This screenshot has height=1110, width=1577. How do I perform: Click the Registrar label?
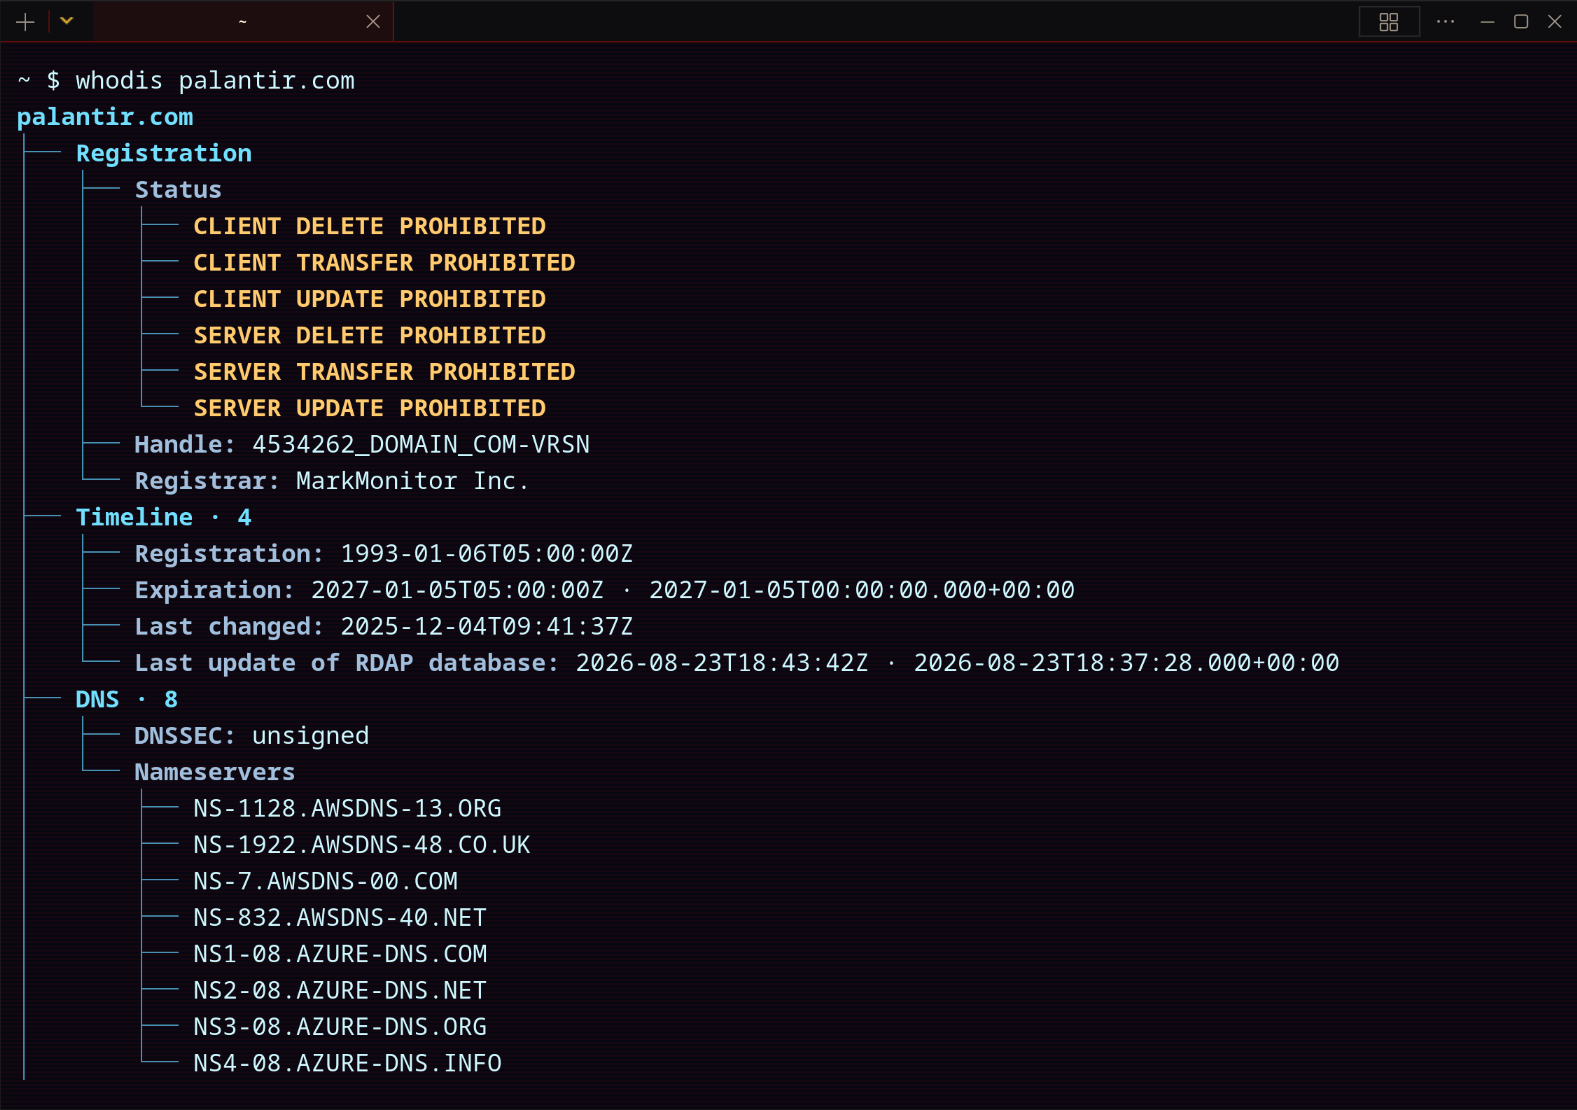207,481
